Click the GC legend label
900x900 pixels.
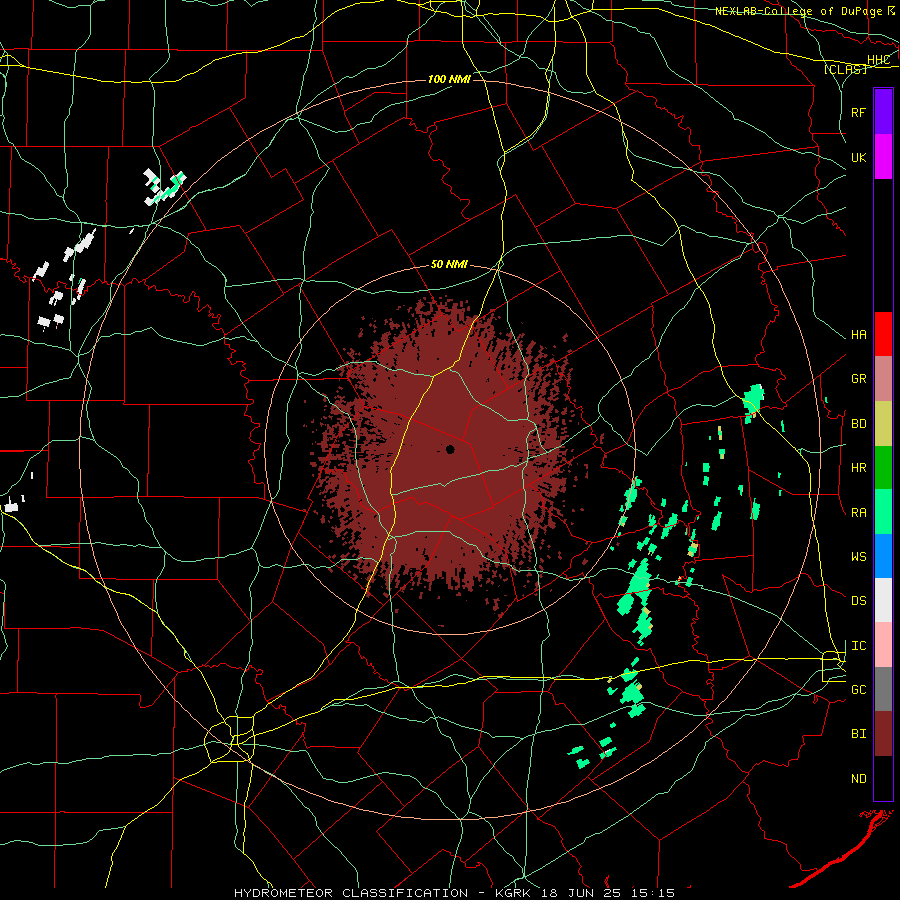point(859,690)
